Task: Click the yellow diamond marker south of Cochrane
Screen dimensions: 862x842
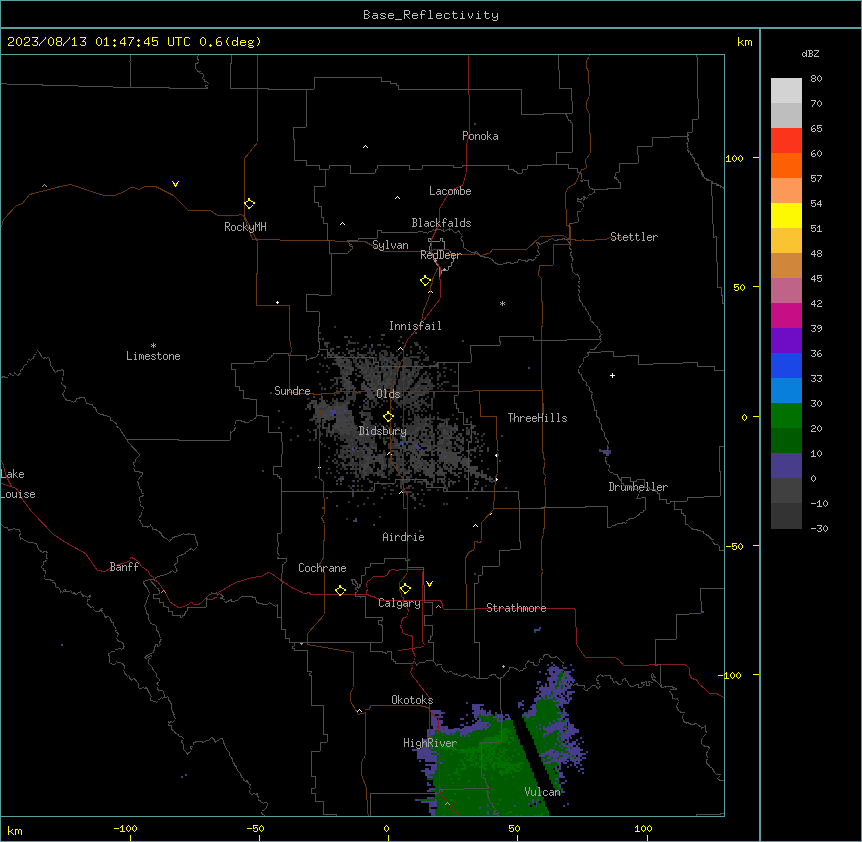Action: click(x=340, y=590)
